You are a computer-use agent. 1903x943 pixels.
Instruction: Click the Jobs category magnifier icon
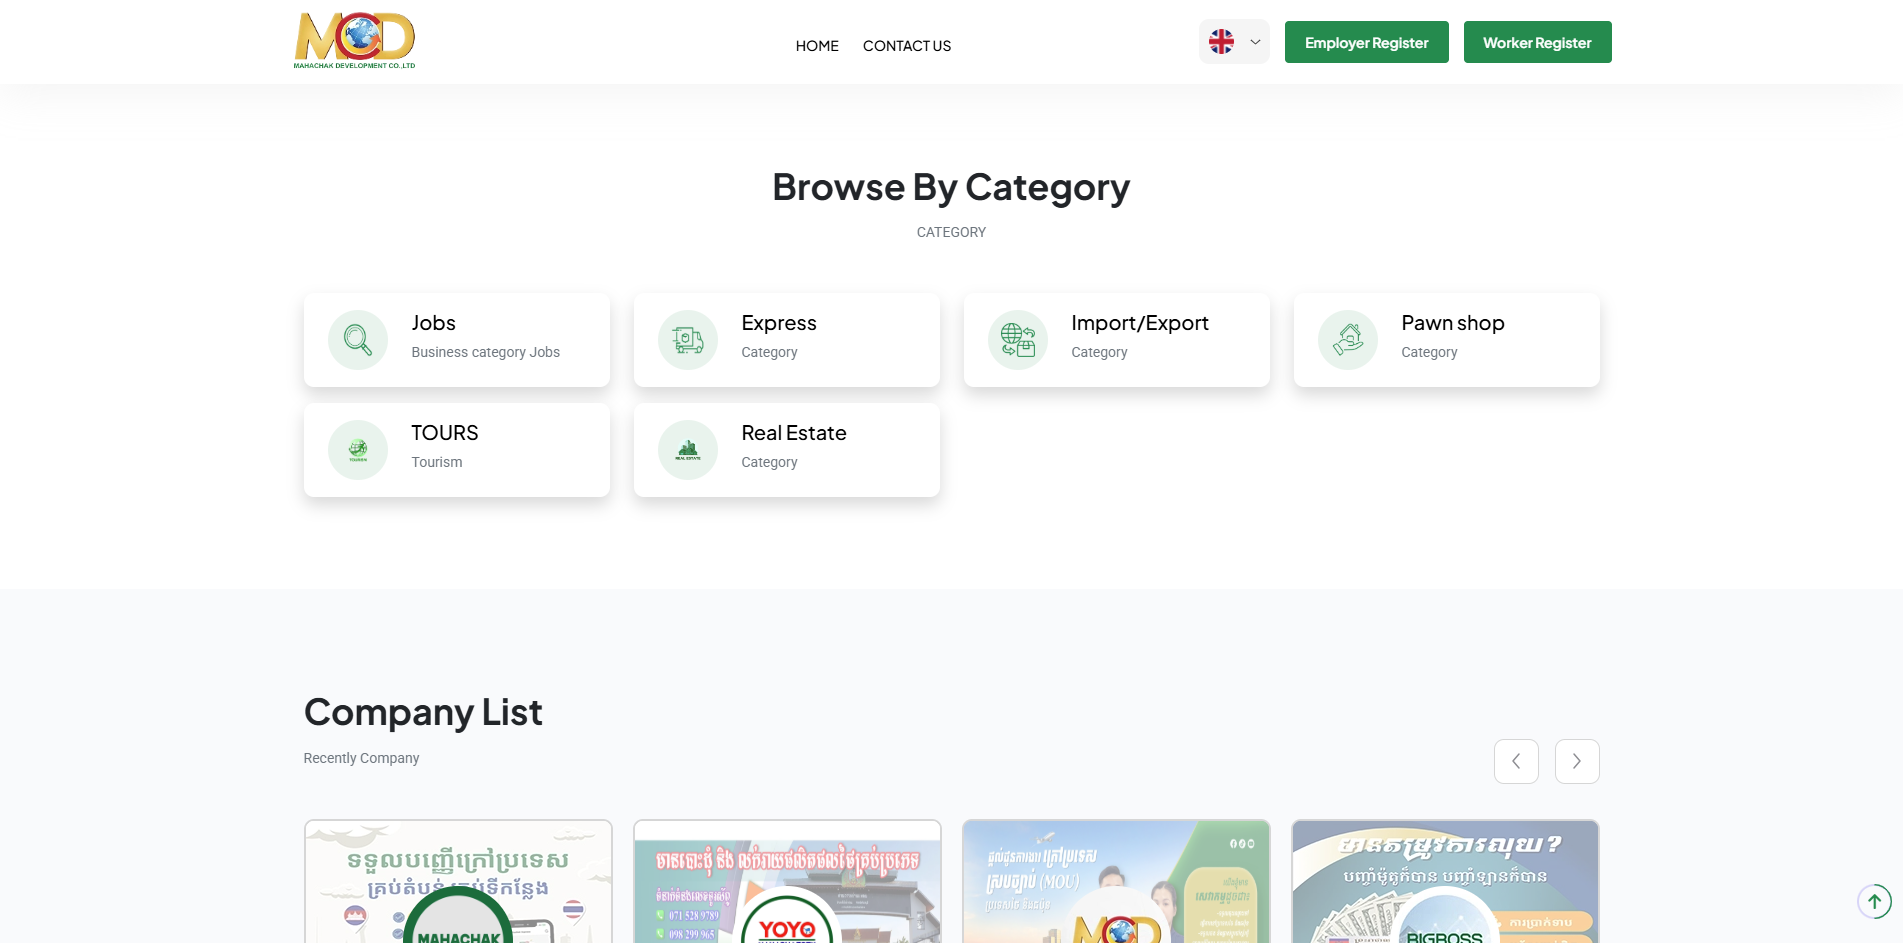(358, 340)
